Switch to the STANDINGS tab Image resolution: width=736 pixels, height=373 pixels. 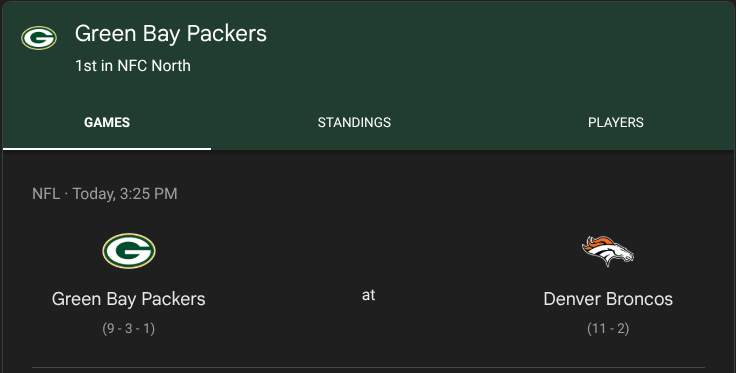354,122
